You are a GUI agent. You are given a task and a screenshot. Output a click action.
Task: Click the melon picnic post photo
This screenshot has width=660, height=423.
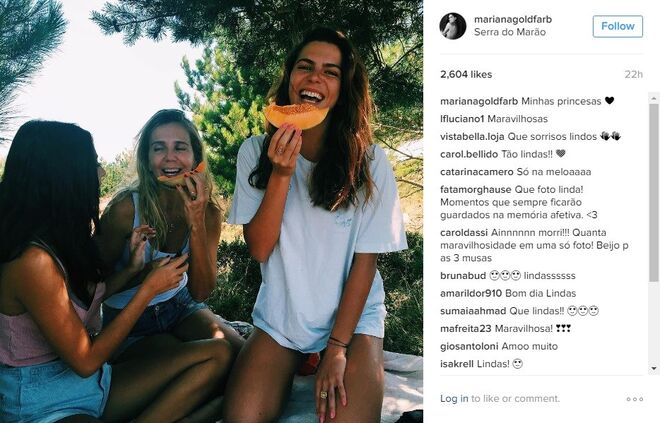[211, 211]
